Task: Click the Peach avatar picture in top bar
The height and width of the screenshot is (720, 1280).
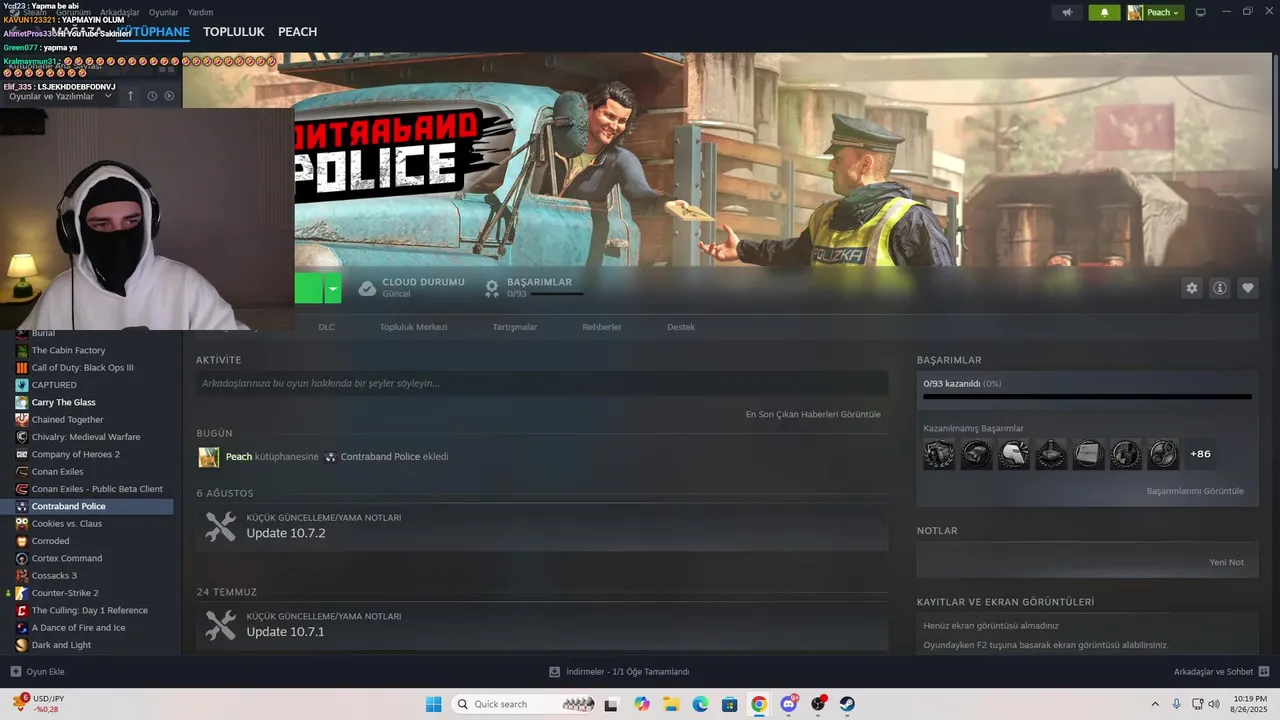Action: pos(1135,12)
